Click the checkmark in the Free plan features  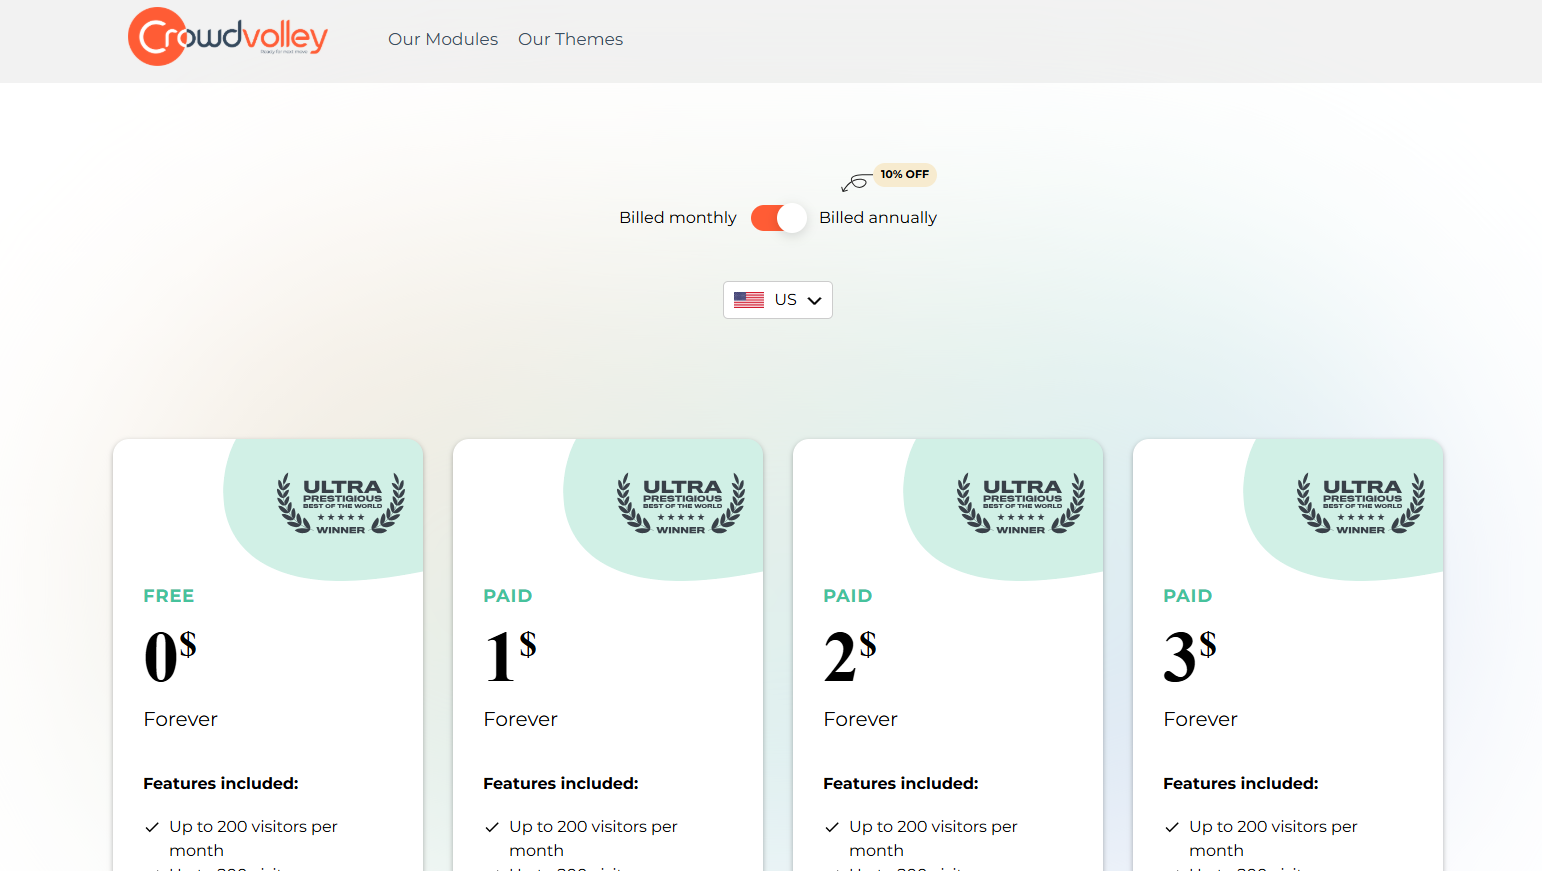tap(152, 827)
